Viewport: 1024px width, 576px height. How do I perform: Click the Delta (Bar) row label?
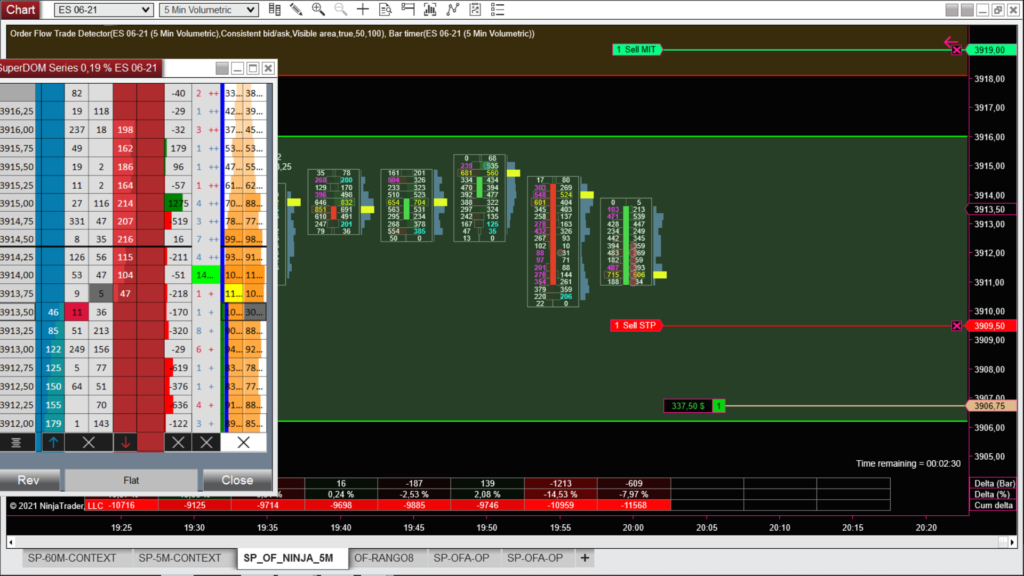point(994,483)
